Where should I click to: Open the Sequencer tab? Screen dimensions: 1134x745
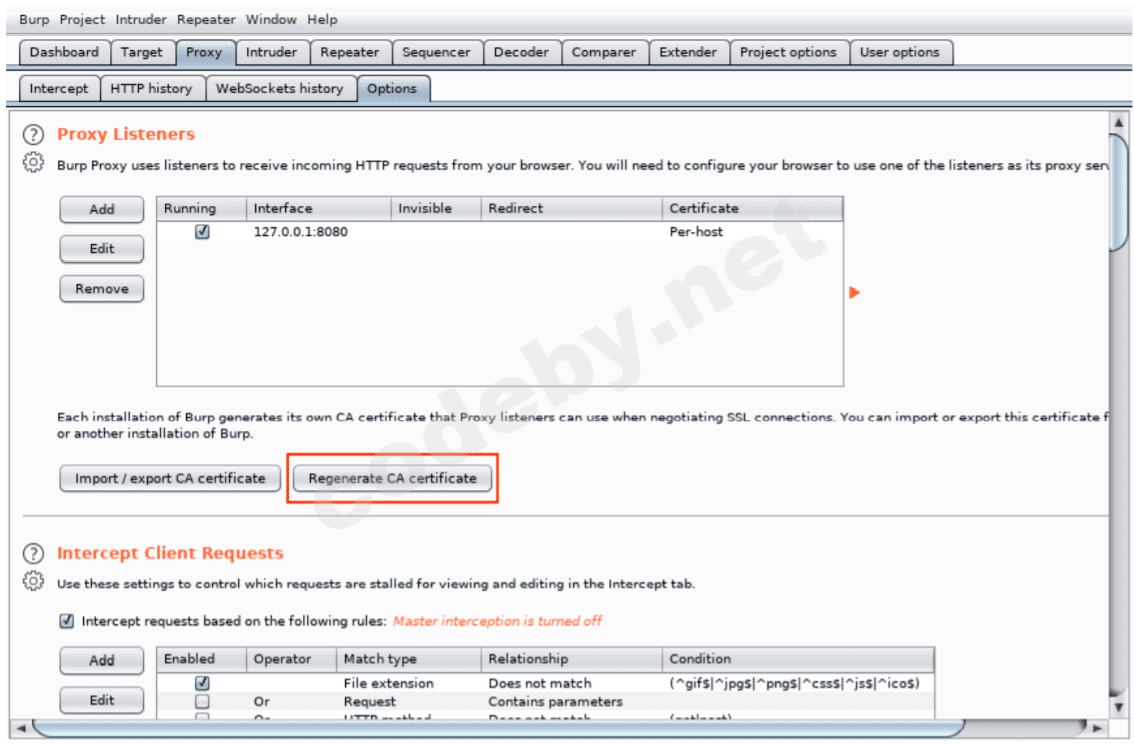click(x=436, y=52)
